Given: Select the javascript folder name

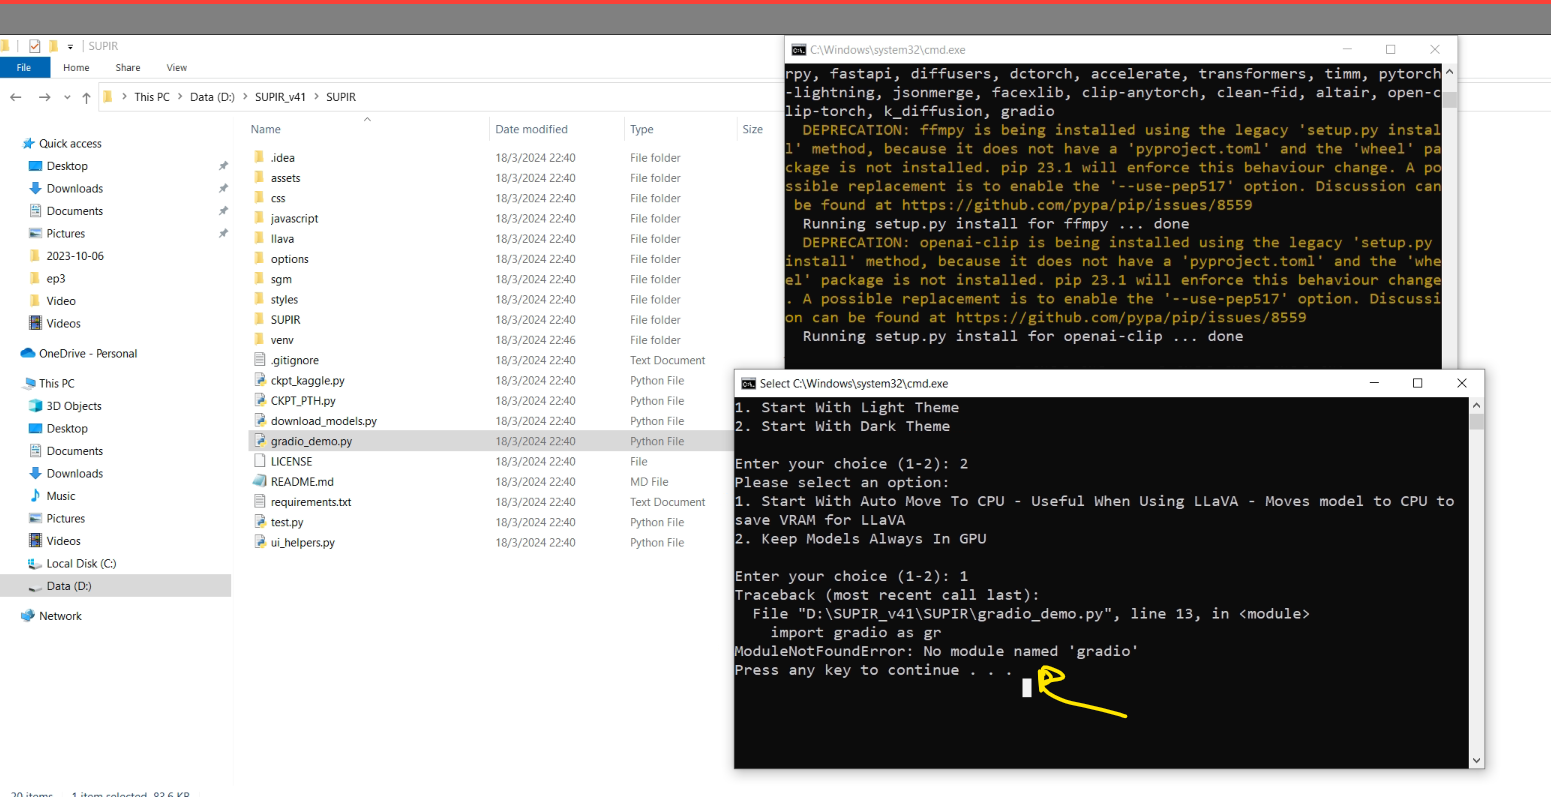Looking at the screenshot, I should point(295,218).
